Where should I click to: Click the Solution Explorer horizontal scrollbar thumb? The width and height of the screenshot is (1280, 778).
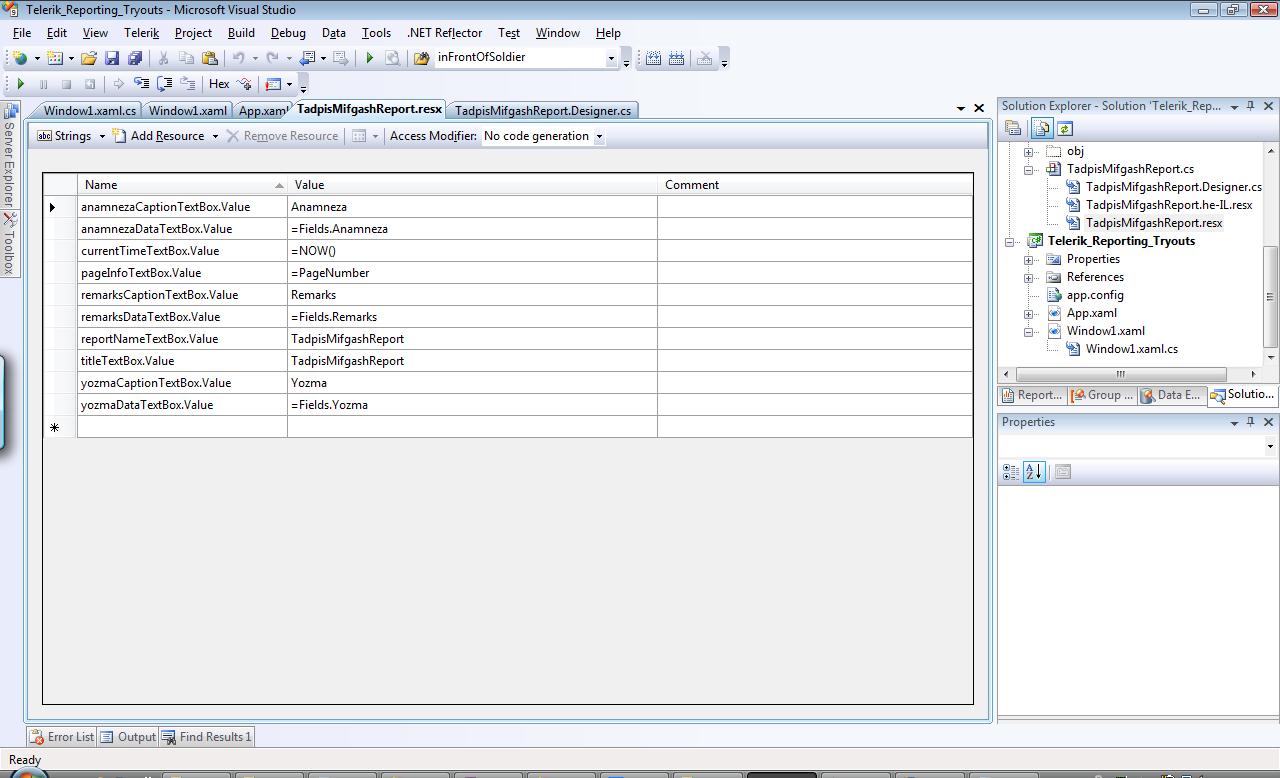tap(1120, 374)
